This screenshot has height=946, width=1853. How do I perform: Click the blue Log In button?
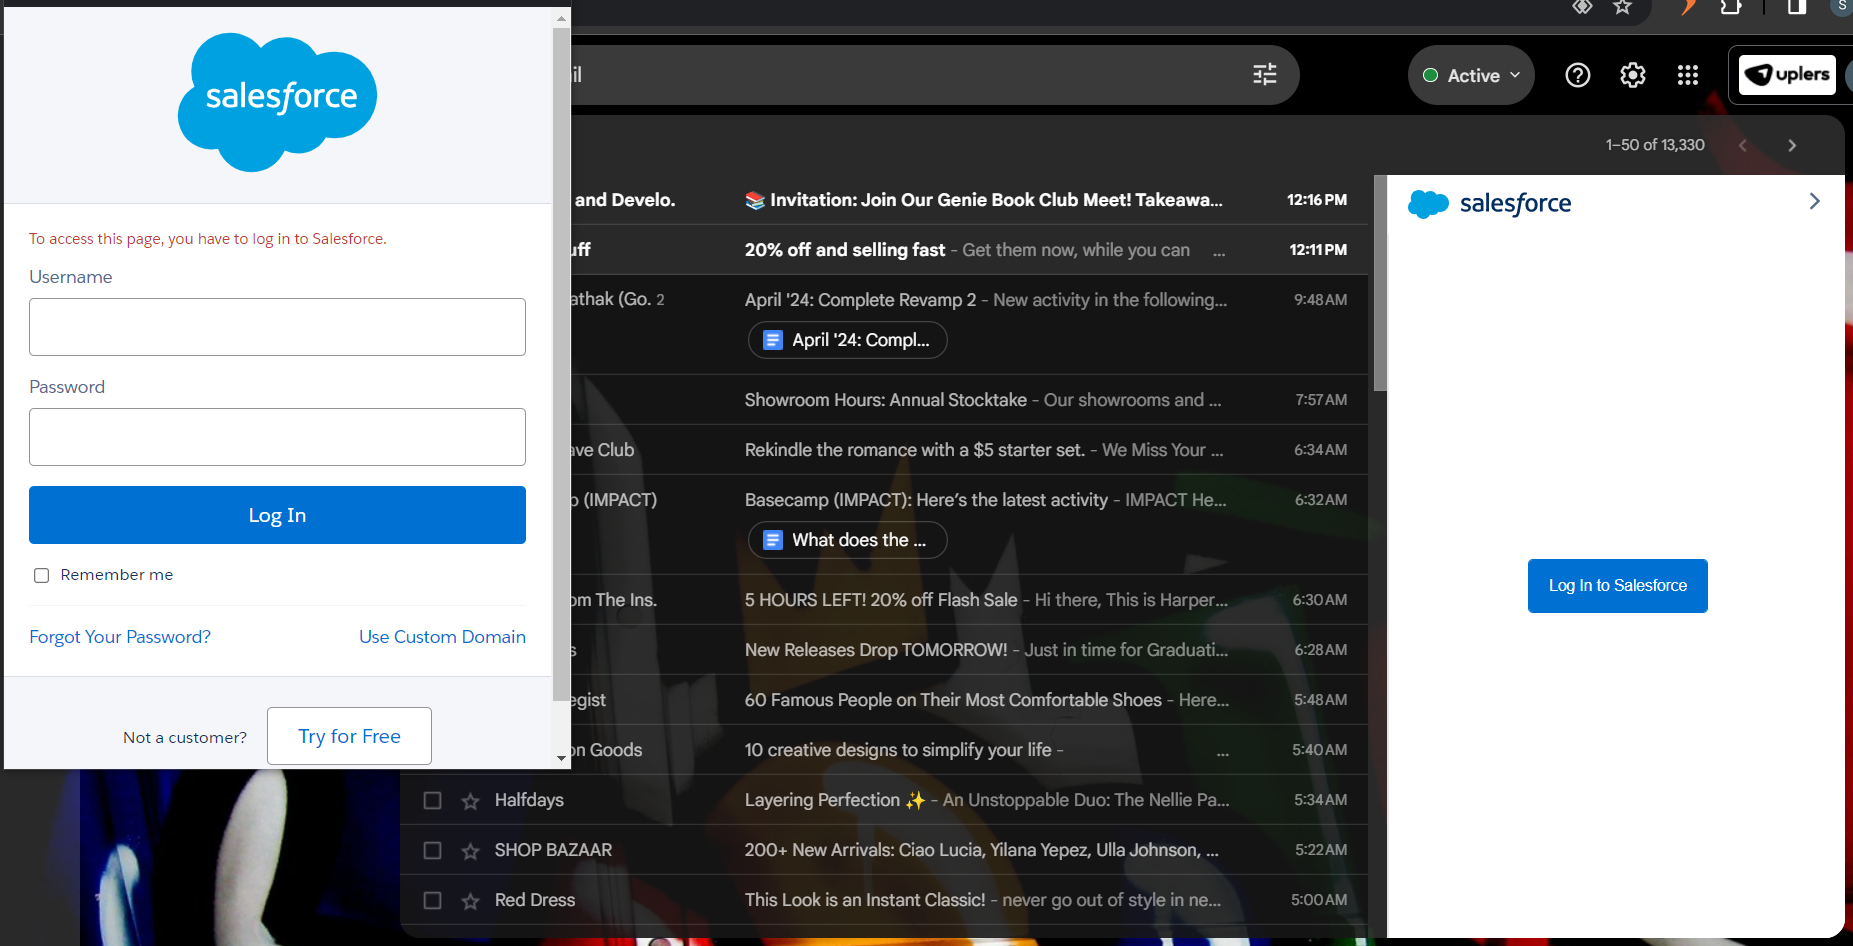tap(277, 515)
